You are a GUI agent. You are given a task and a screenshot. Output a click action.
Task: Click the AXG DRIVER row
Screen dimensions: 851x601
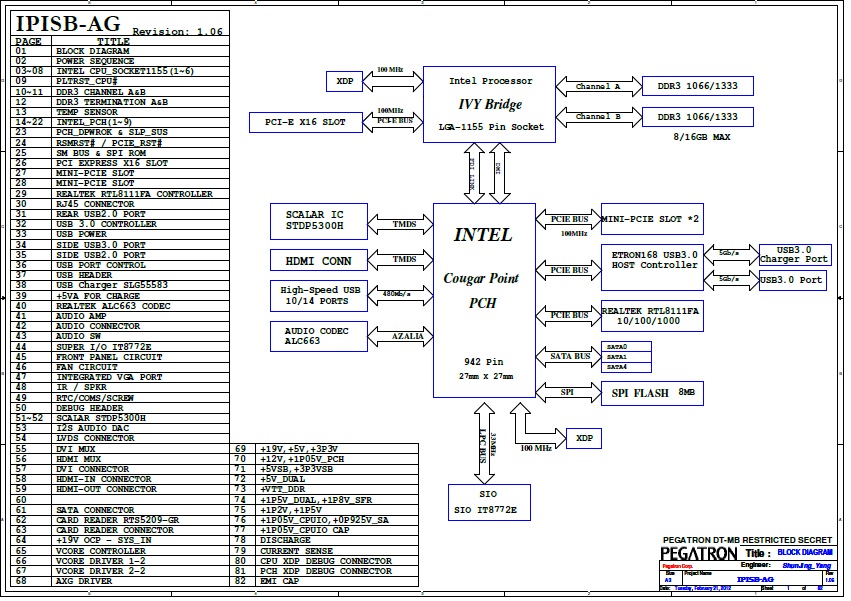coord(120,581)
